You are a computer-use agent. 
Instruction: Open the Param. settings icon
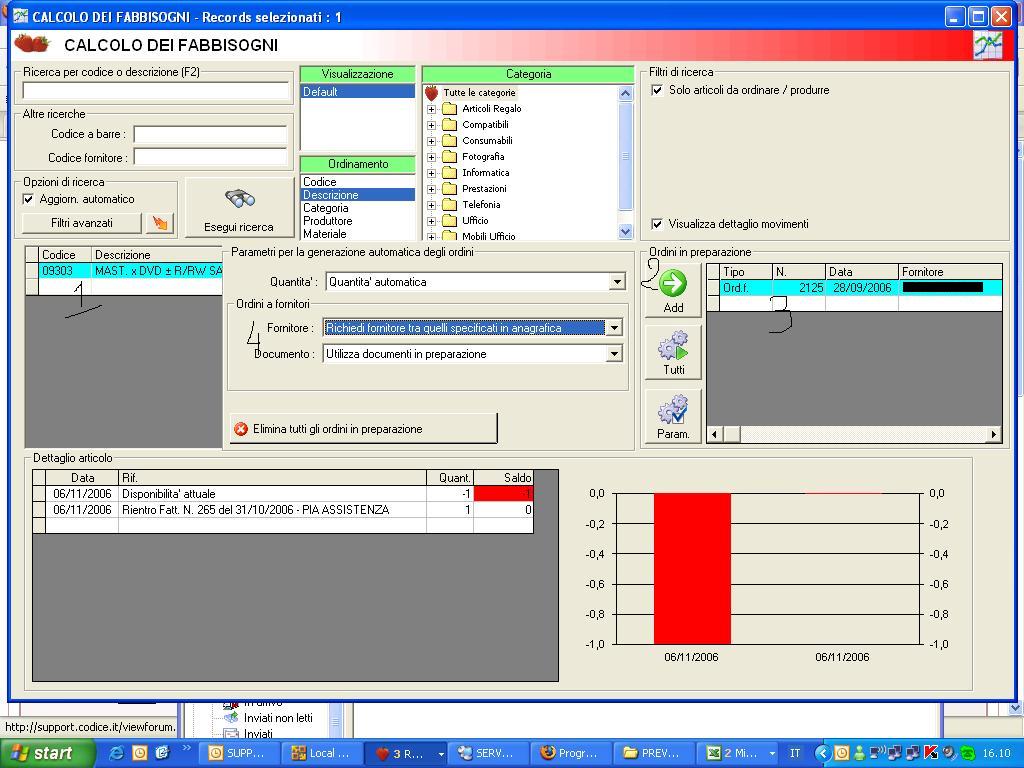(x=673, y=410)
